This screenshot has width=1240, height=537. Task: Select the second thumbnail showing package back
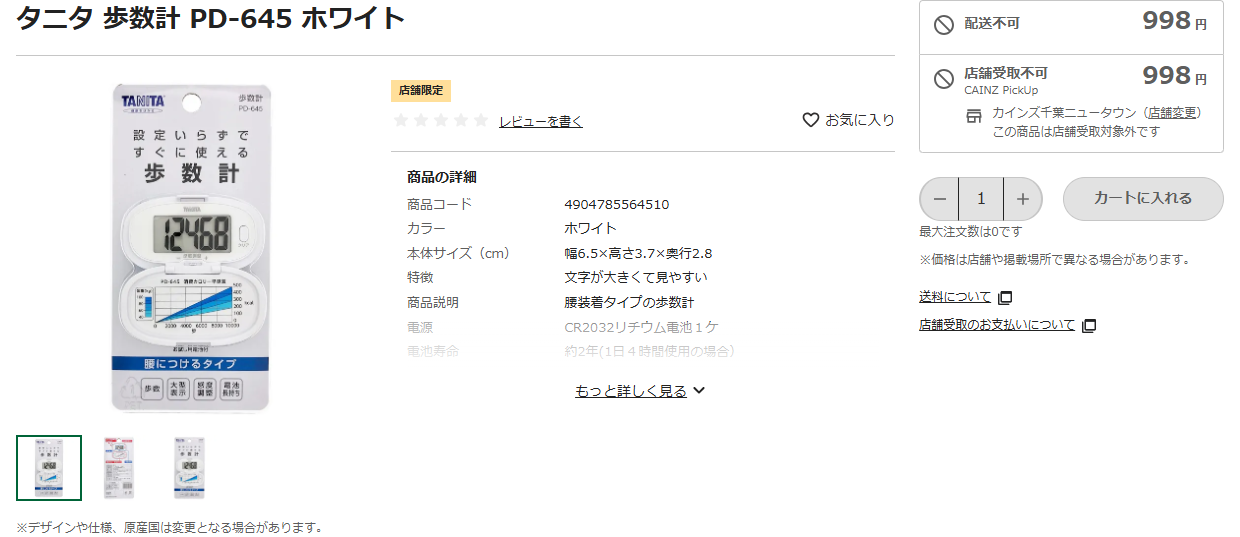119,468
